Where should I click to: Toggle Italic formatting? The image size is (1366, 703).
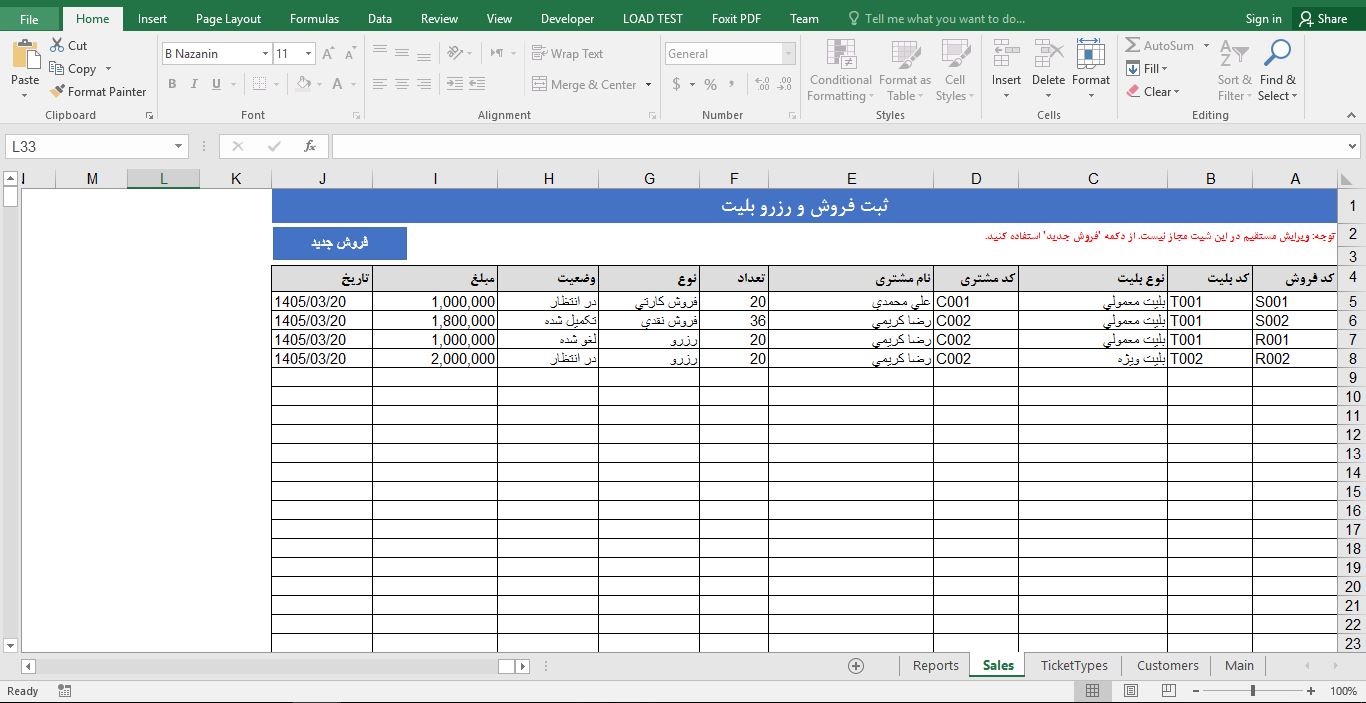(194, 84)
